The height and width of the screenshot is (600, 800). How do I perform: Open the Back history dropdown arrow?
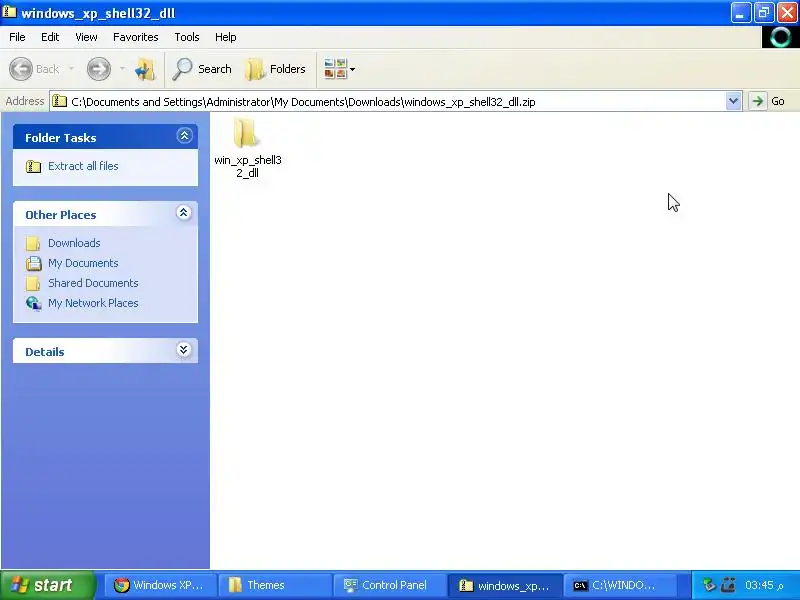pos(71,69)
